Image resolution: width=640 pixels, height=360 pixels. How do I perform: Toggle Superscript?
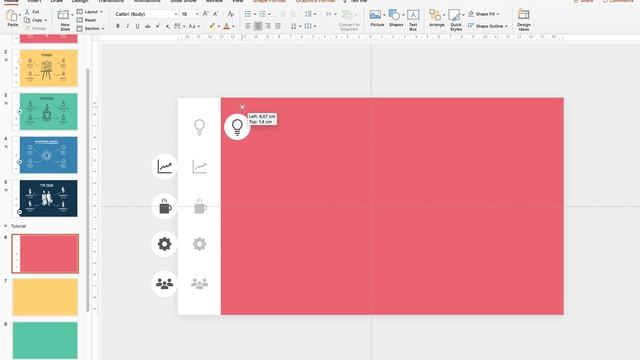point(158,26)
